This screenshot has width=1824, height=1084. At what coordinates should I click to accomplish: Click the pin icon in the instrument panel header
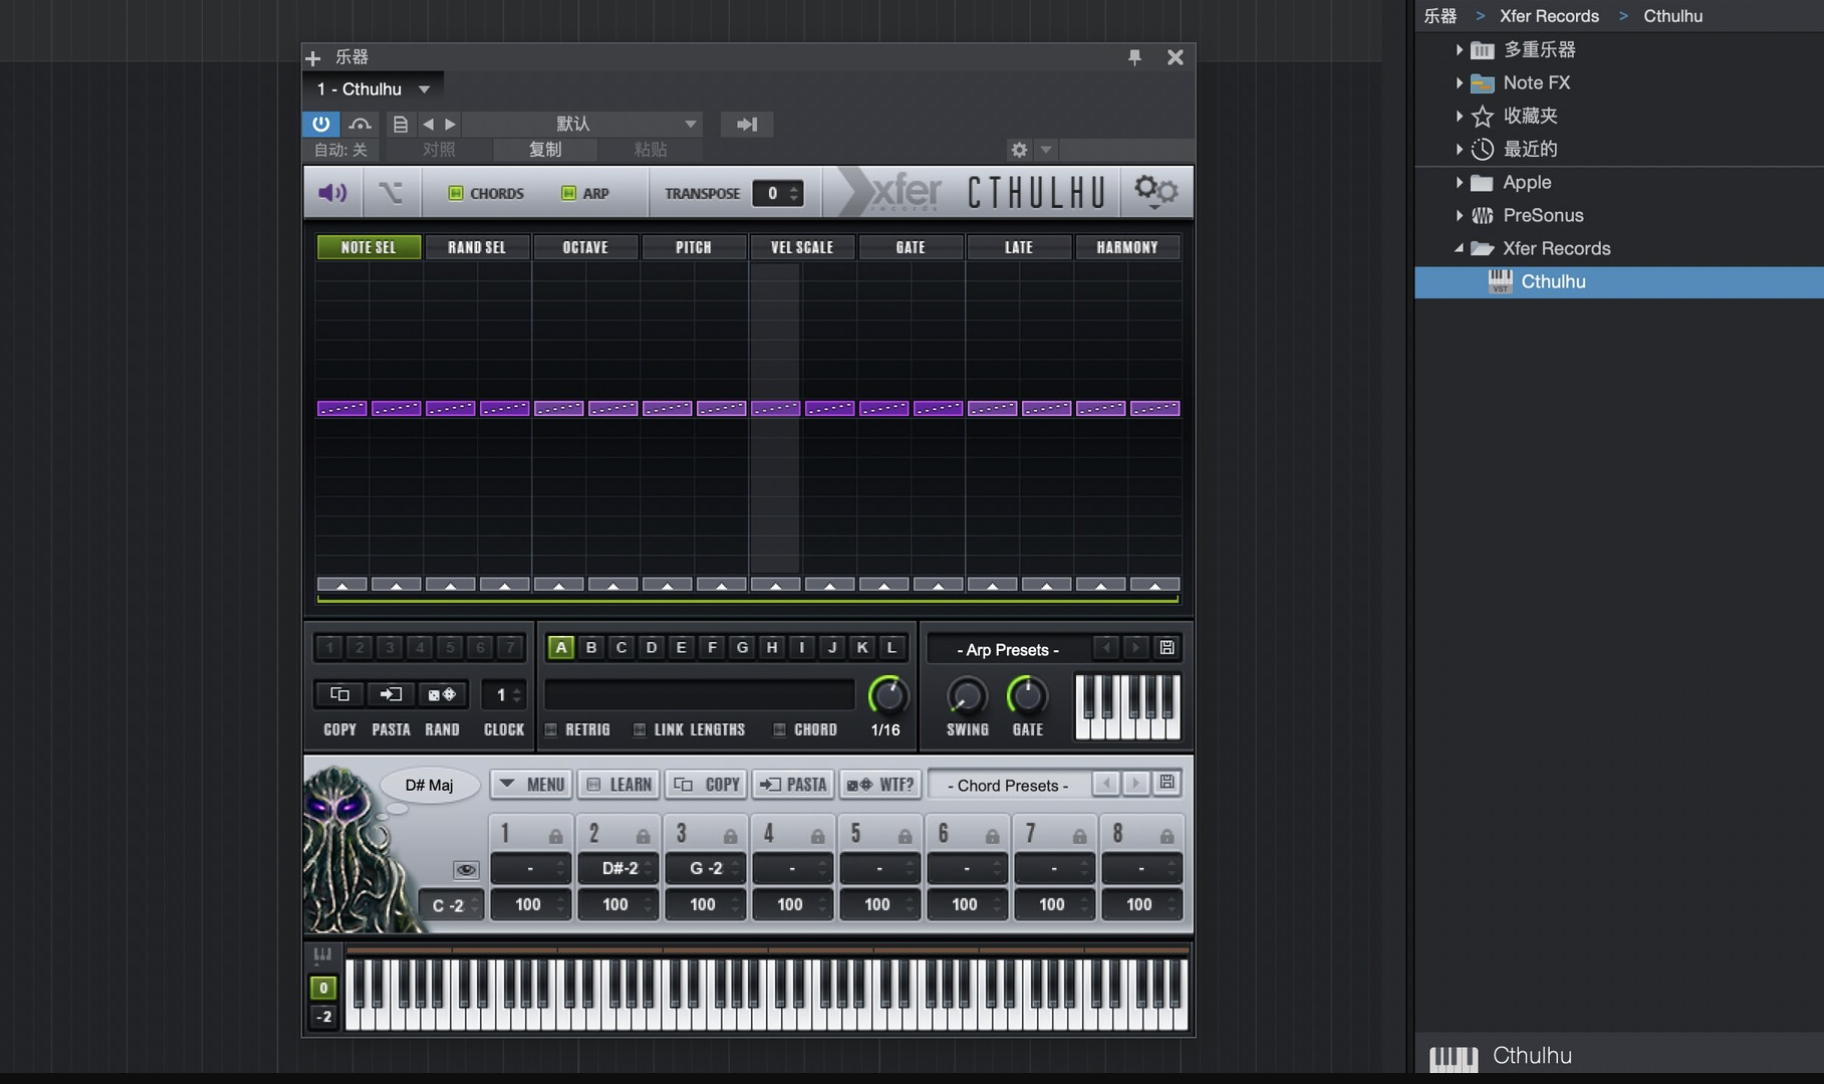point(1135,57)
